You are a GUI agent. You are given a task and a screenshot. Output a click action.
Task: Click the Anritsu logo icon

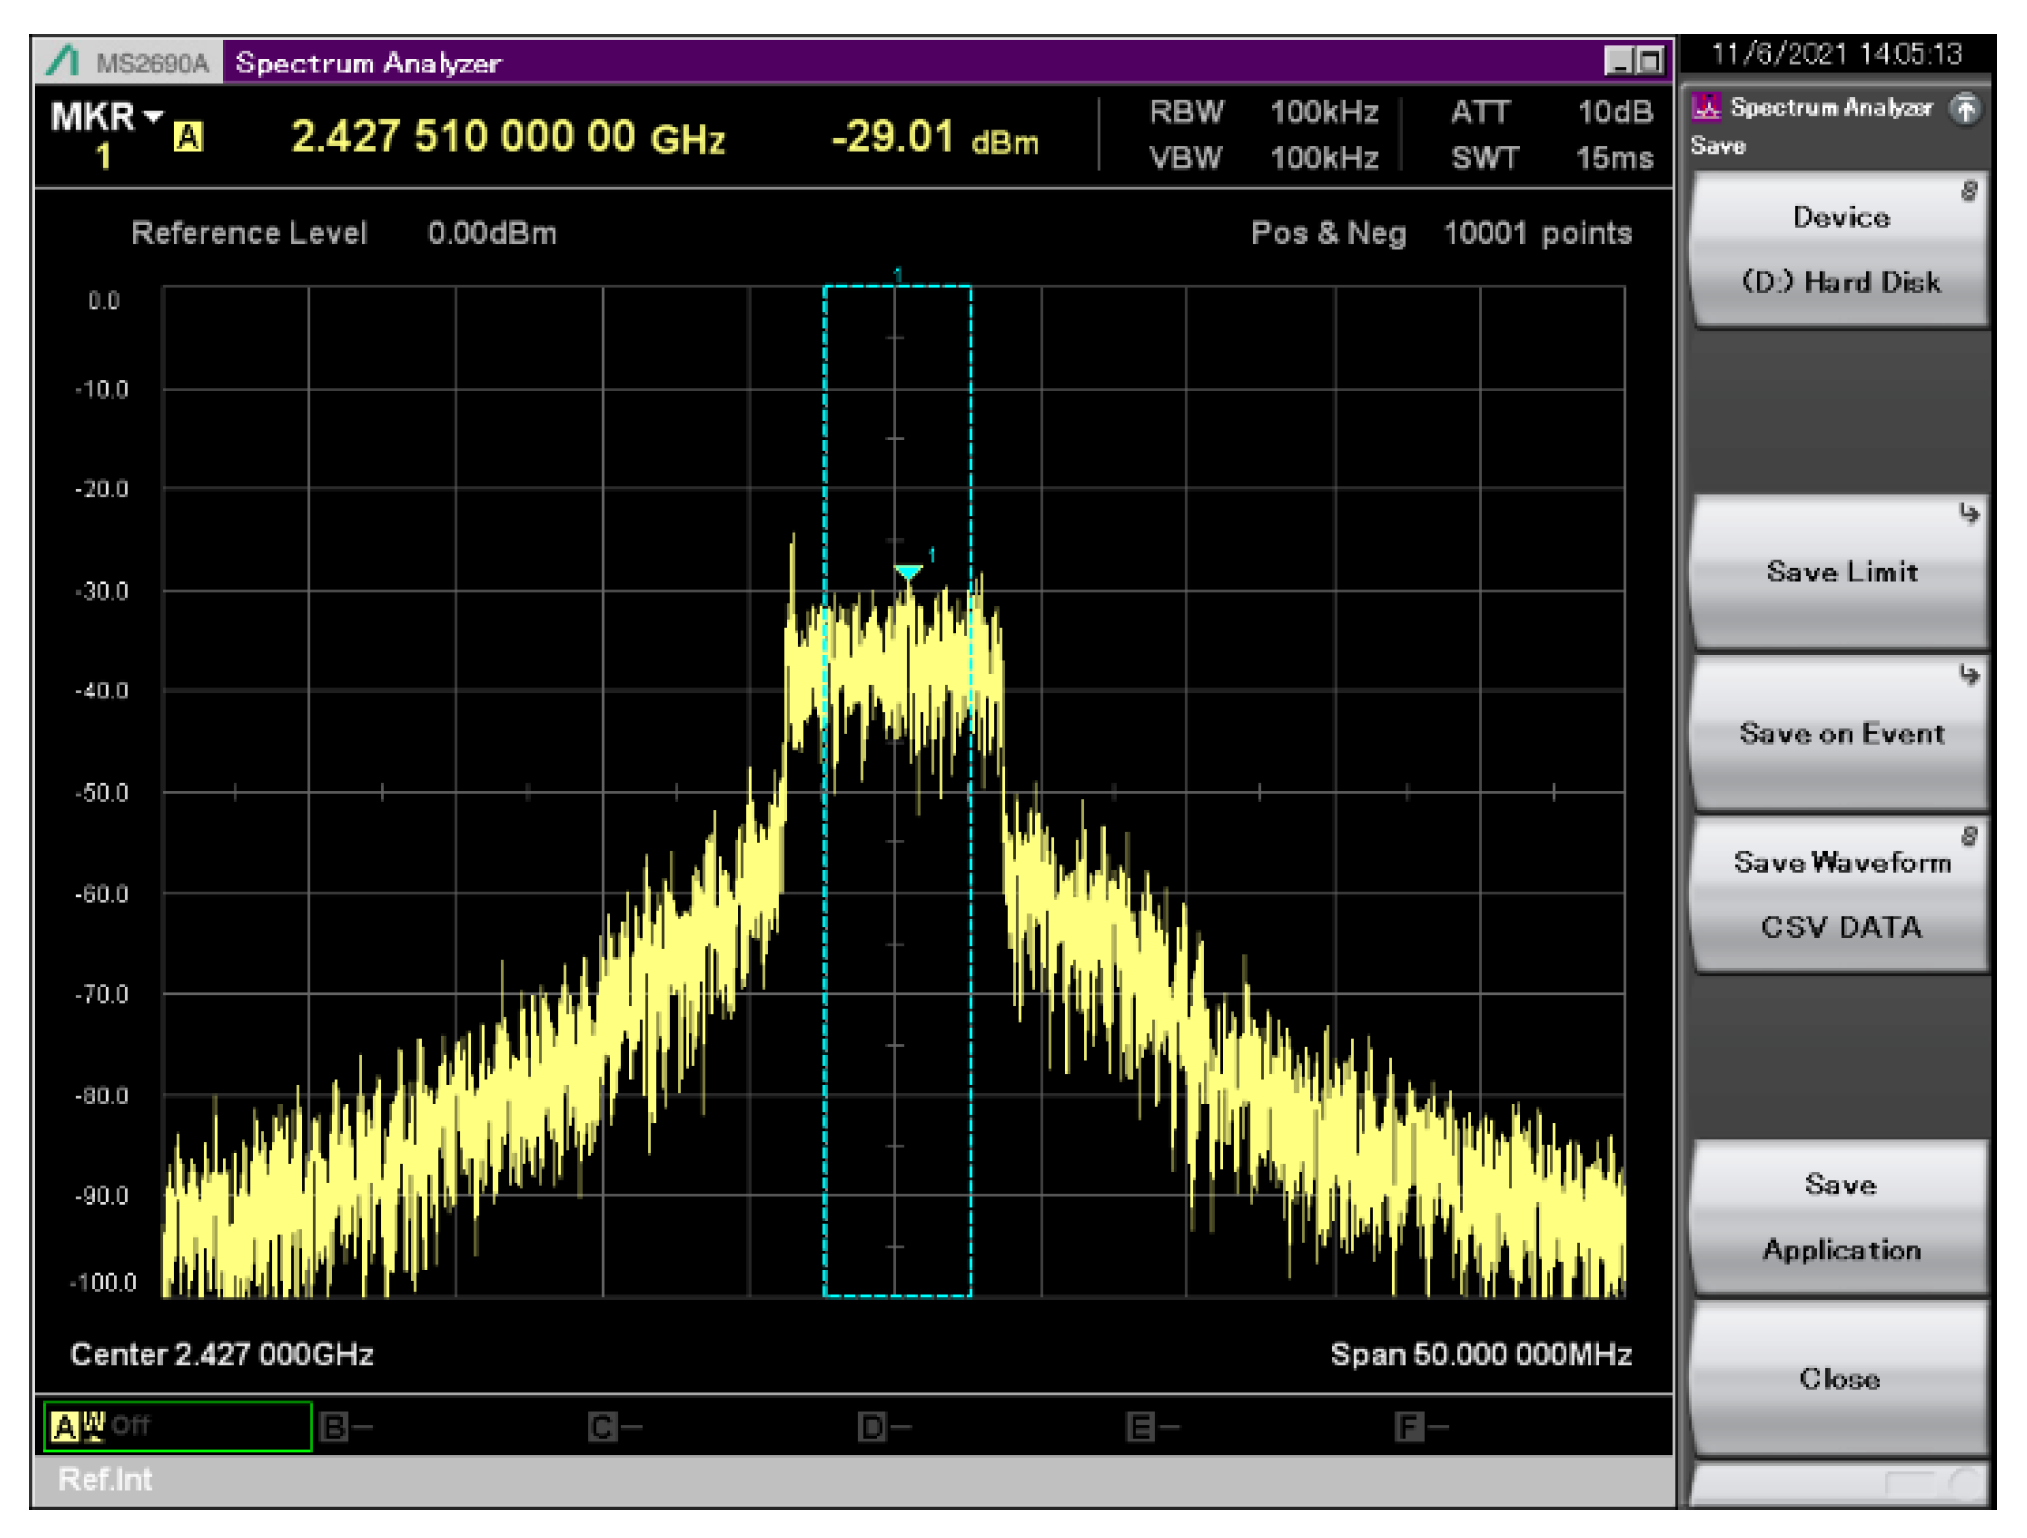pyautogui.click(x=63, y=62)
